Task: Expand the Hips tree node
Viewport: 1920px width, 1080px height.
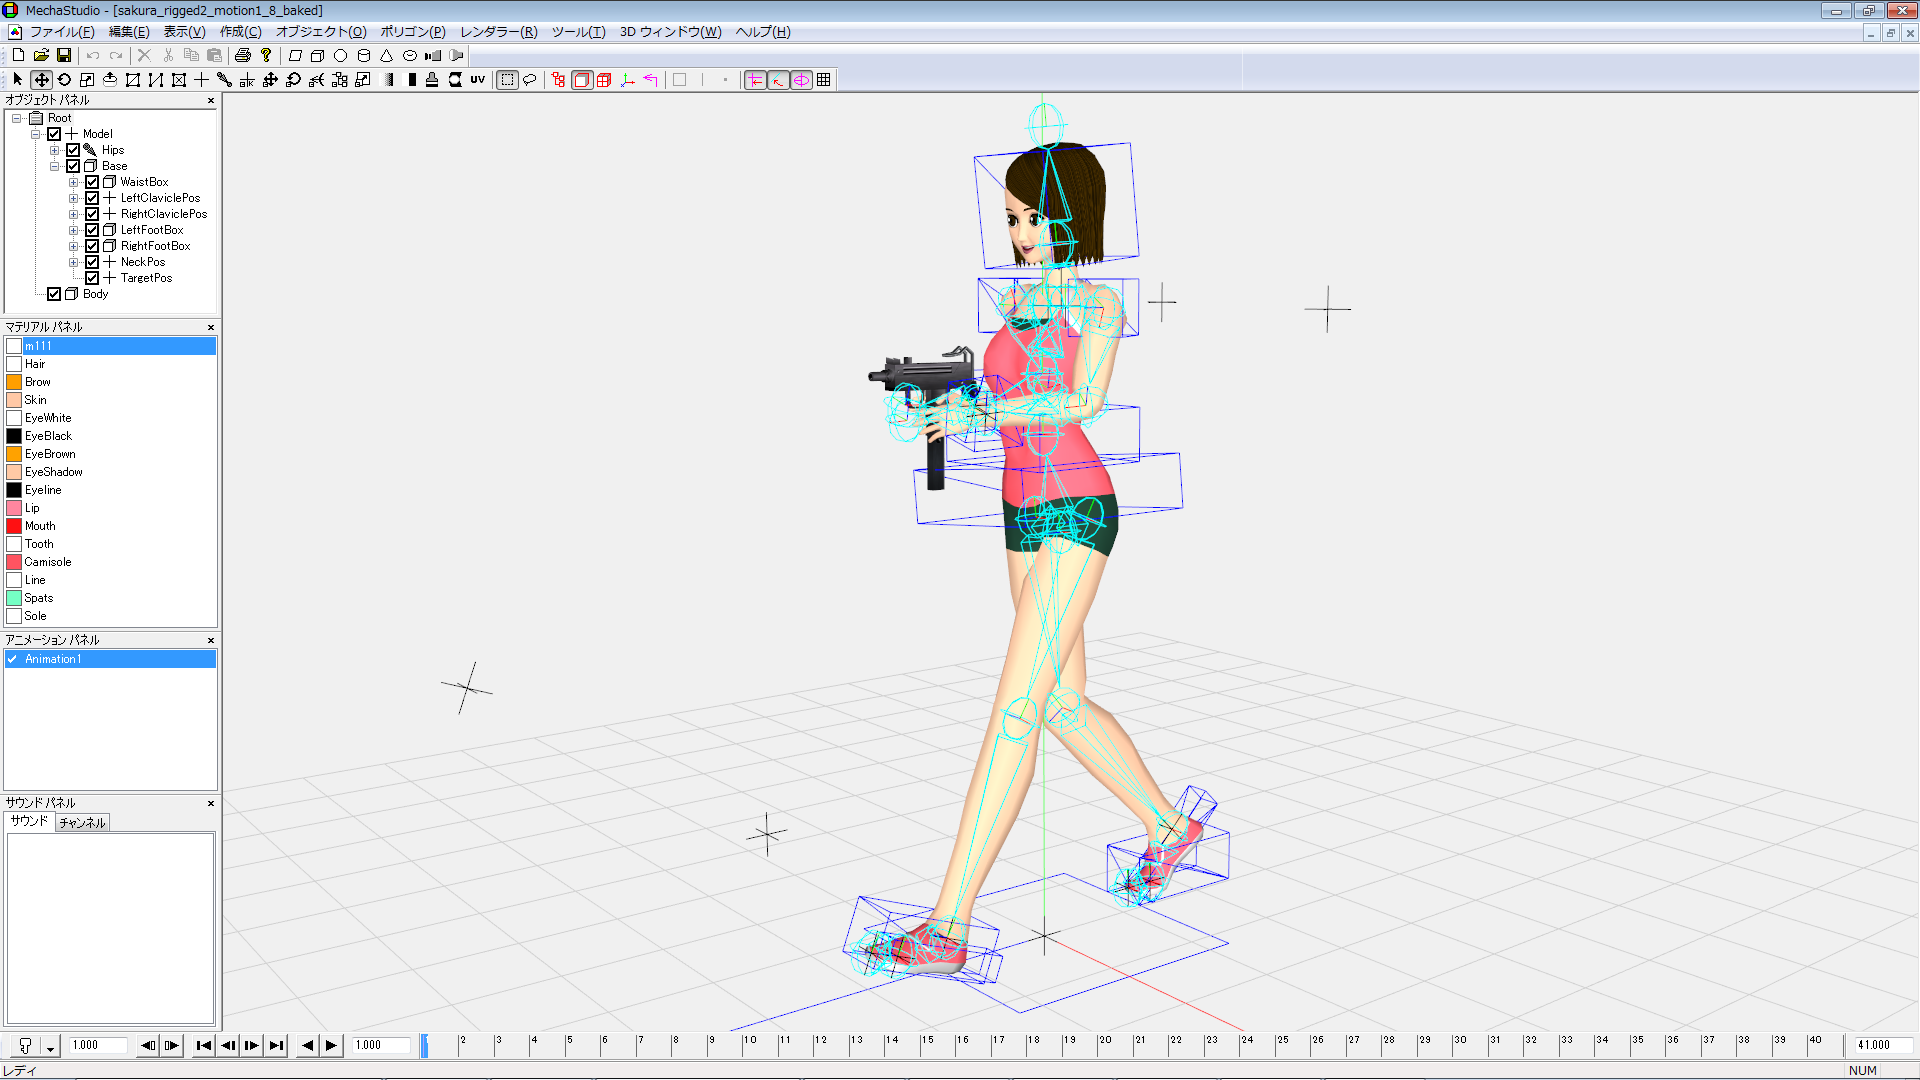Action: pyautogui.click(x=55, y=150)
